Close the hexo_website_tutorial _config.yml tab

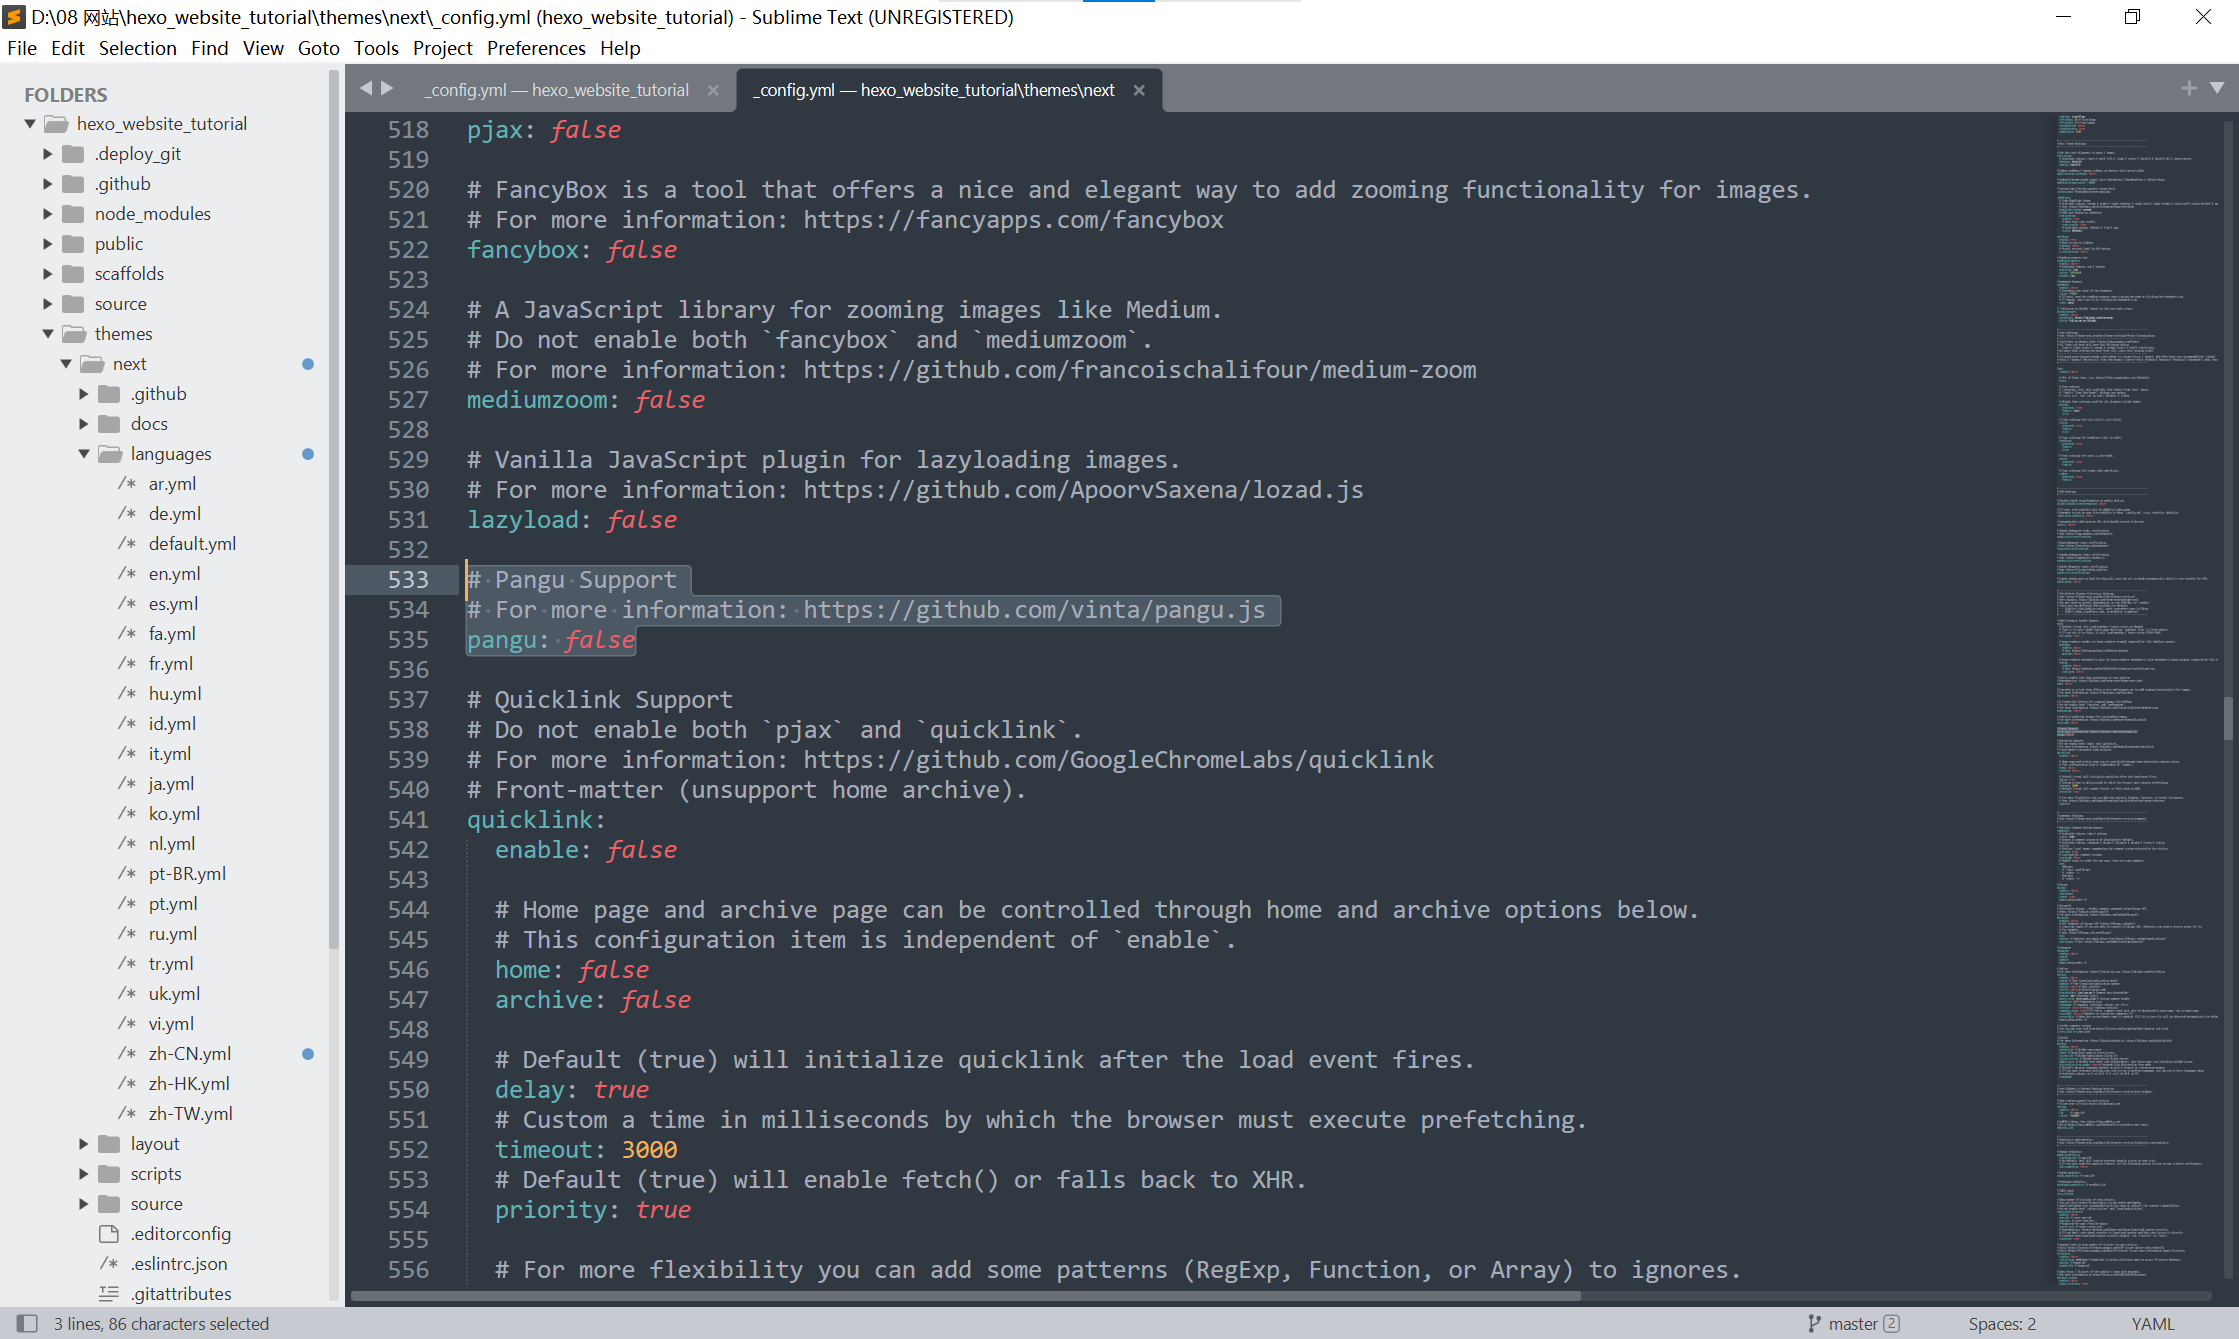pyautogui.click(x=713, y=90)
